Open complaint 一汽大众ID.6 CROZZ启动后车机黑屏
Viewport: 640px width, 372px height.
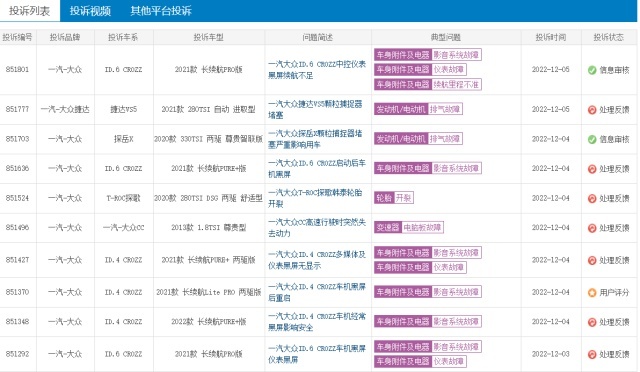tap(317, 168)
